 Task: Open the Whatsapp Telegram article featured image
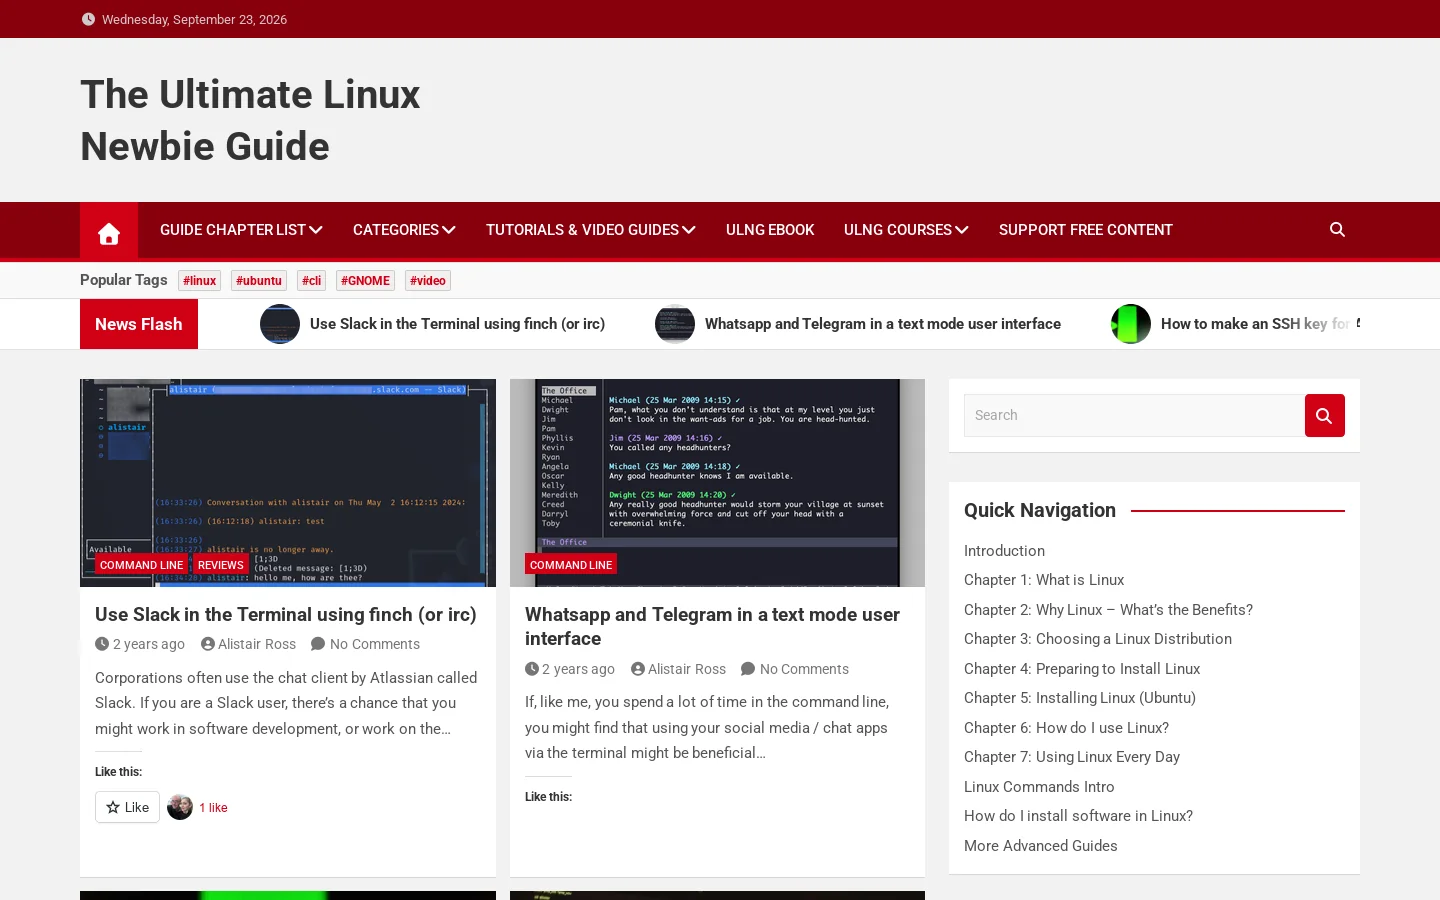[x=717, y=483]
